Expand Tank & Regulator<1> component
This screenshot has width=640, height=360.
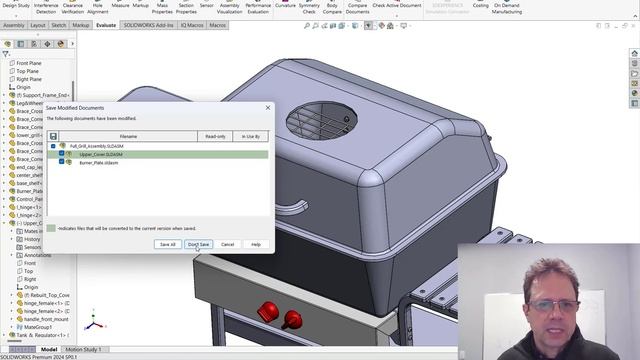pyautogui.click(x=4, y=335)
